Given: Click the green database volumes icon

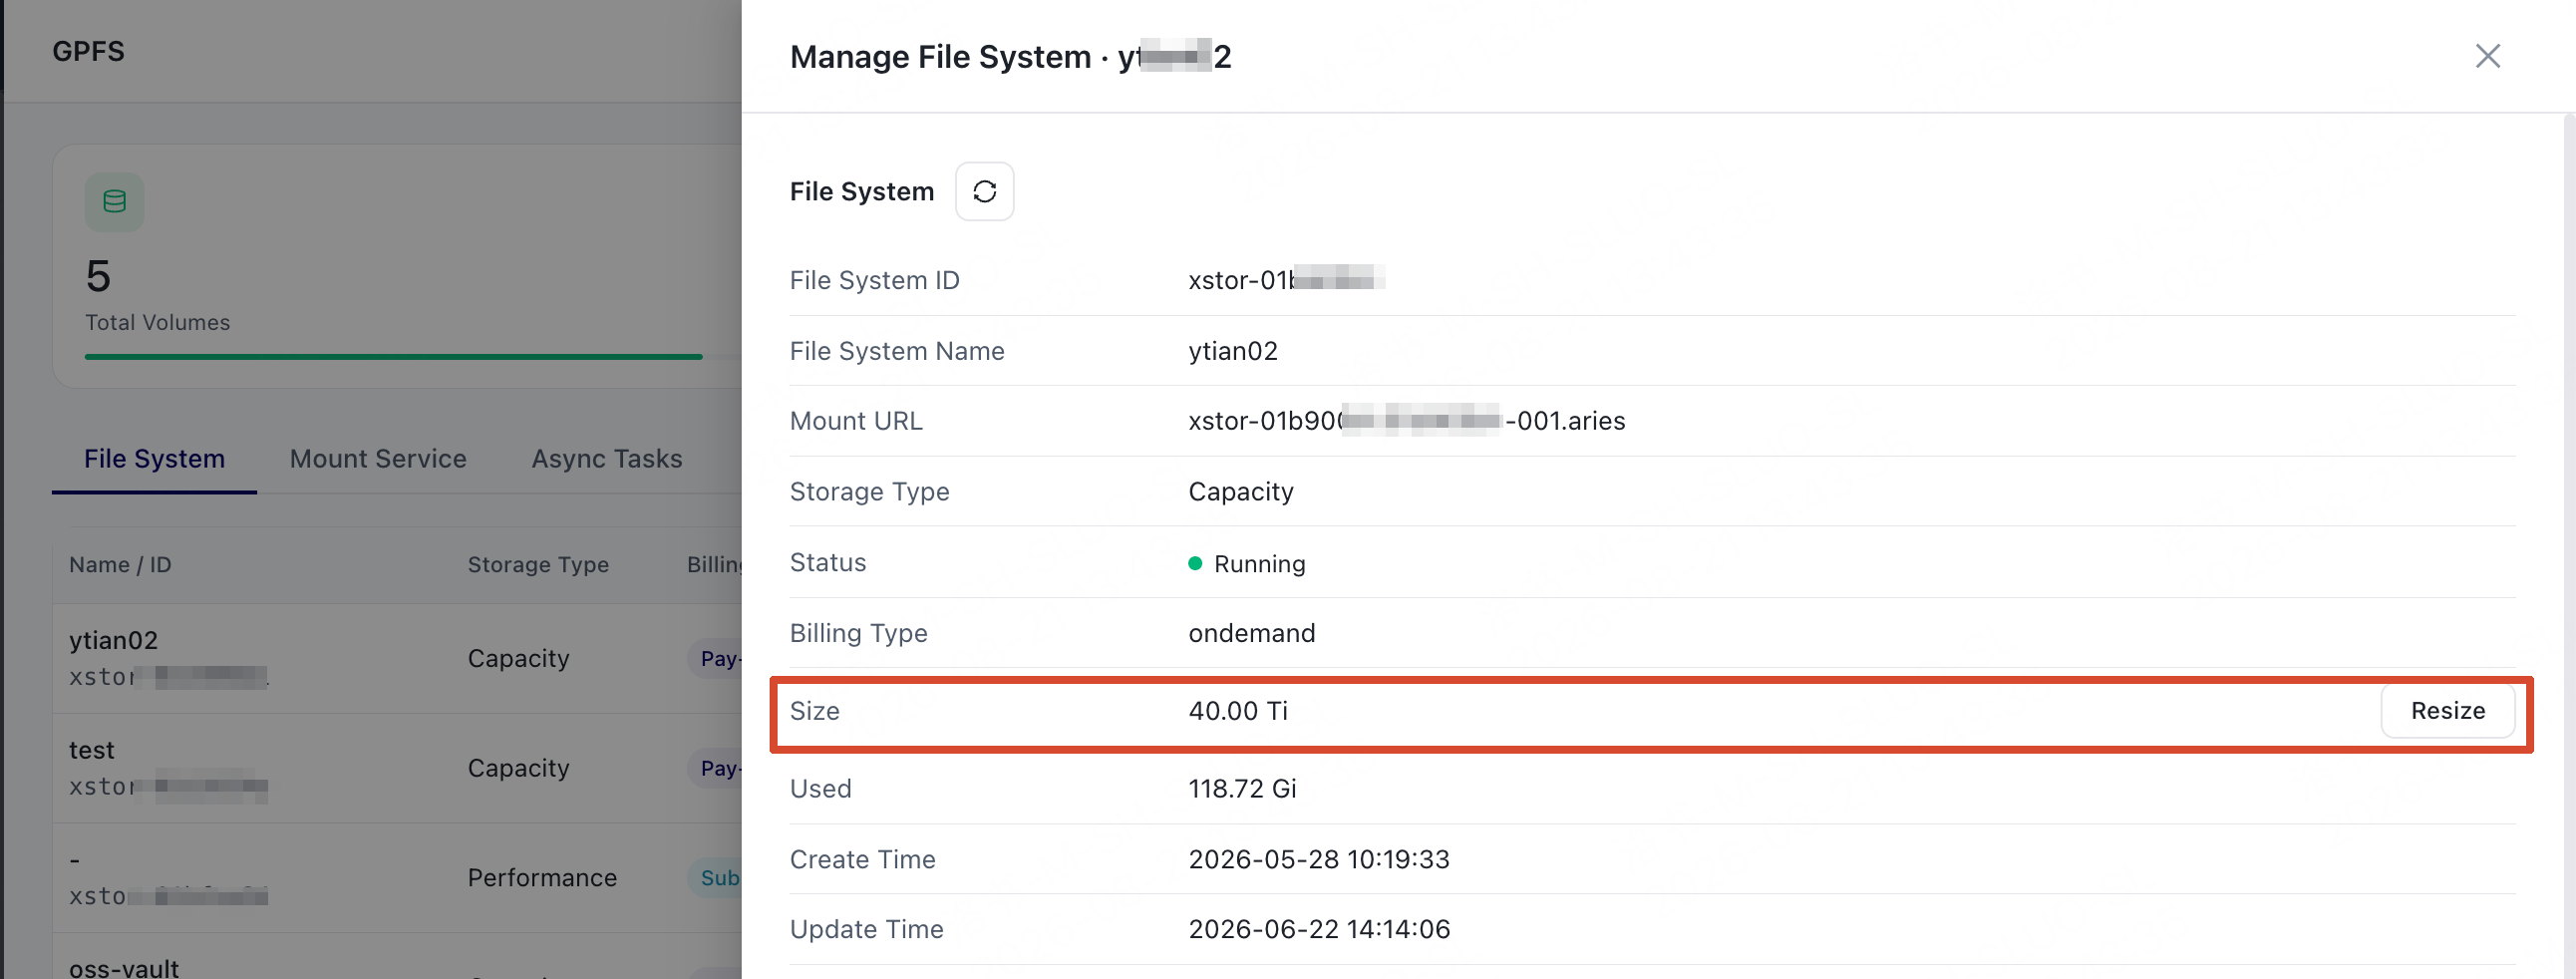Looking at the screenshot, I should pyautogui.click(x=114, y=202).
